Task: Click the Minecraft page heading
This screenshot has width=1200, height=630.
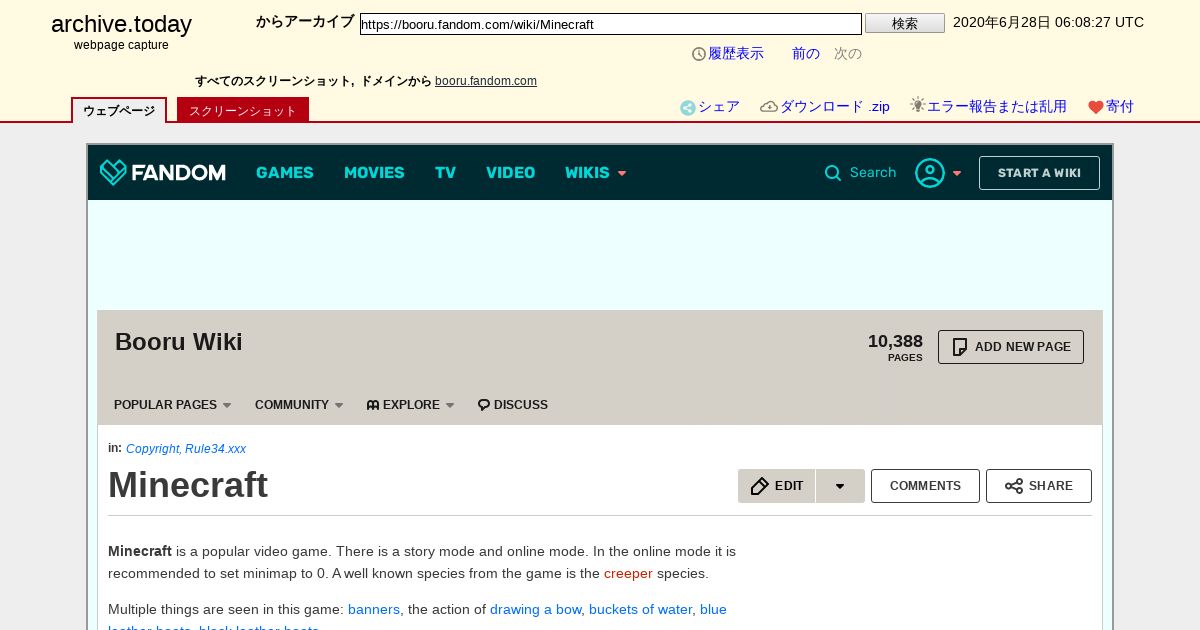Action: [x=188, y=485]
